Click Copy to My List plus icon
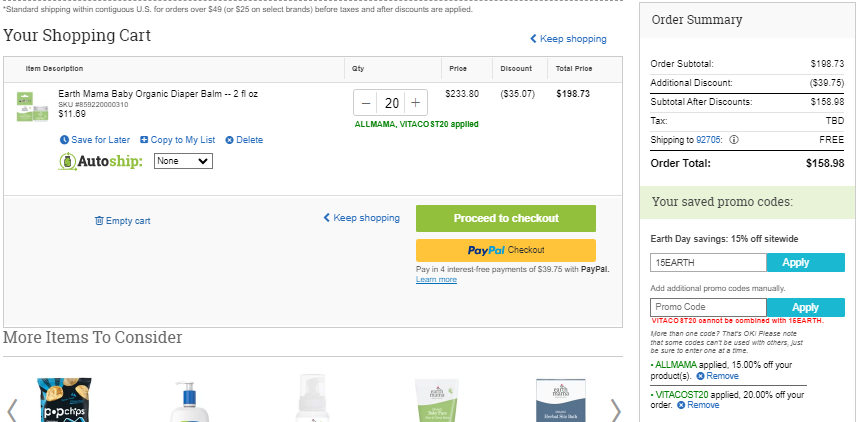The image size is (856, 422). pyautogui.click(x=144, y=140)
